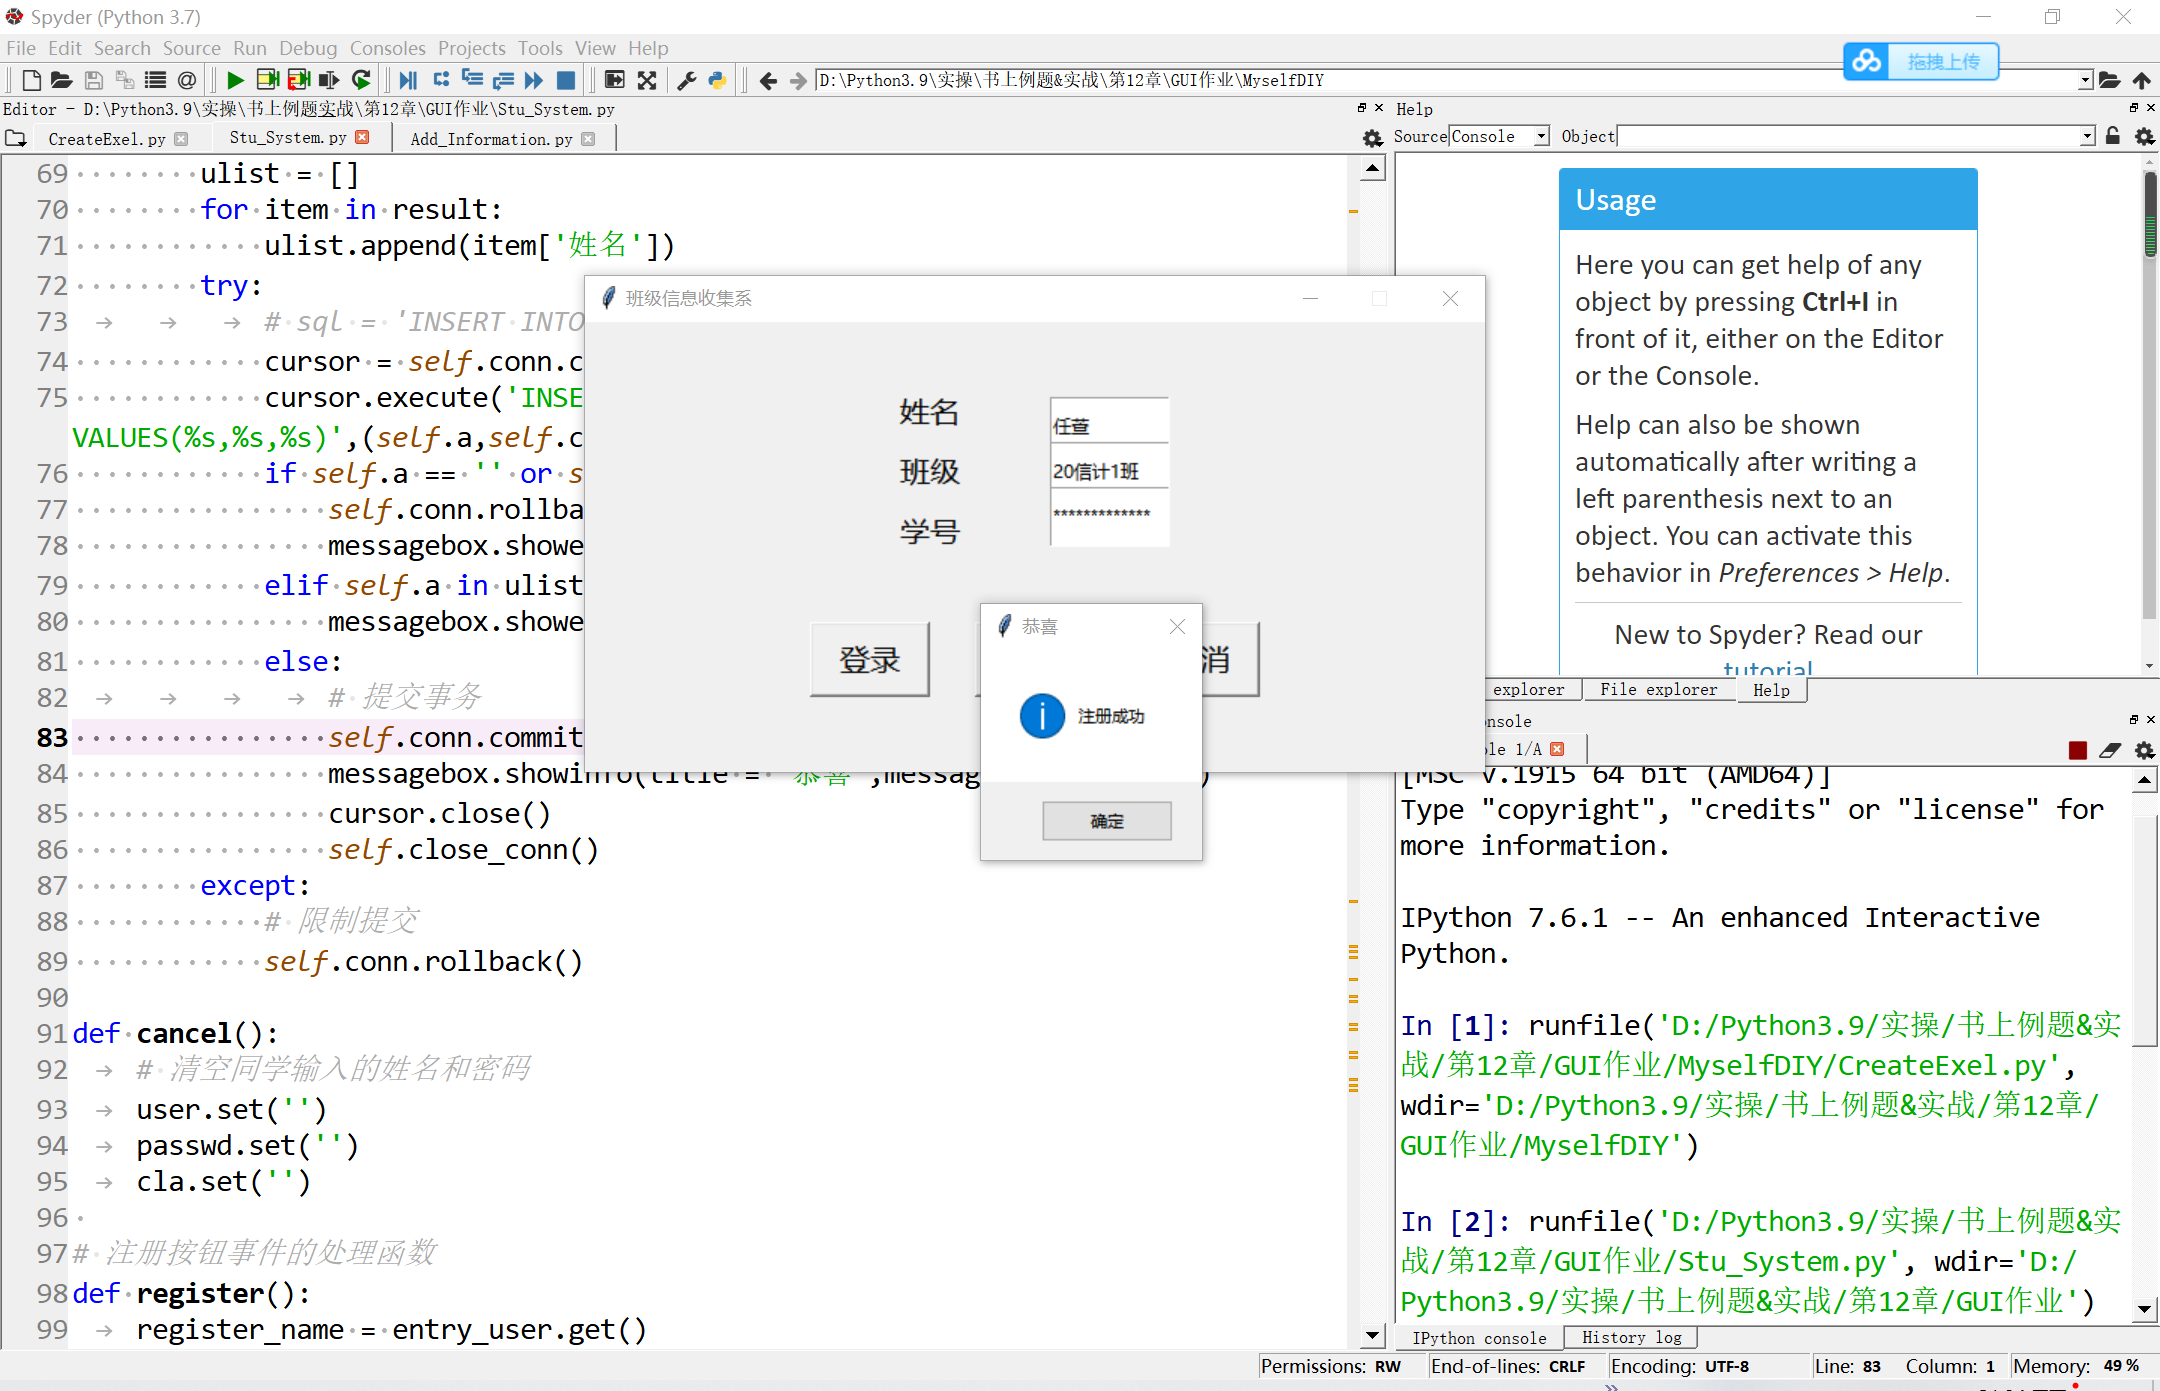Click the 登录 button
This screenshot has width=2160, height=1391.
click(869, 659)
